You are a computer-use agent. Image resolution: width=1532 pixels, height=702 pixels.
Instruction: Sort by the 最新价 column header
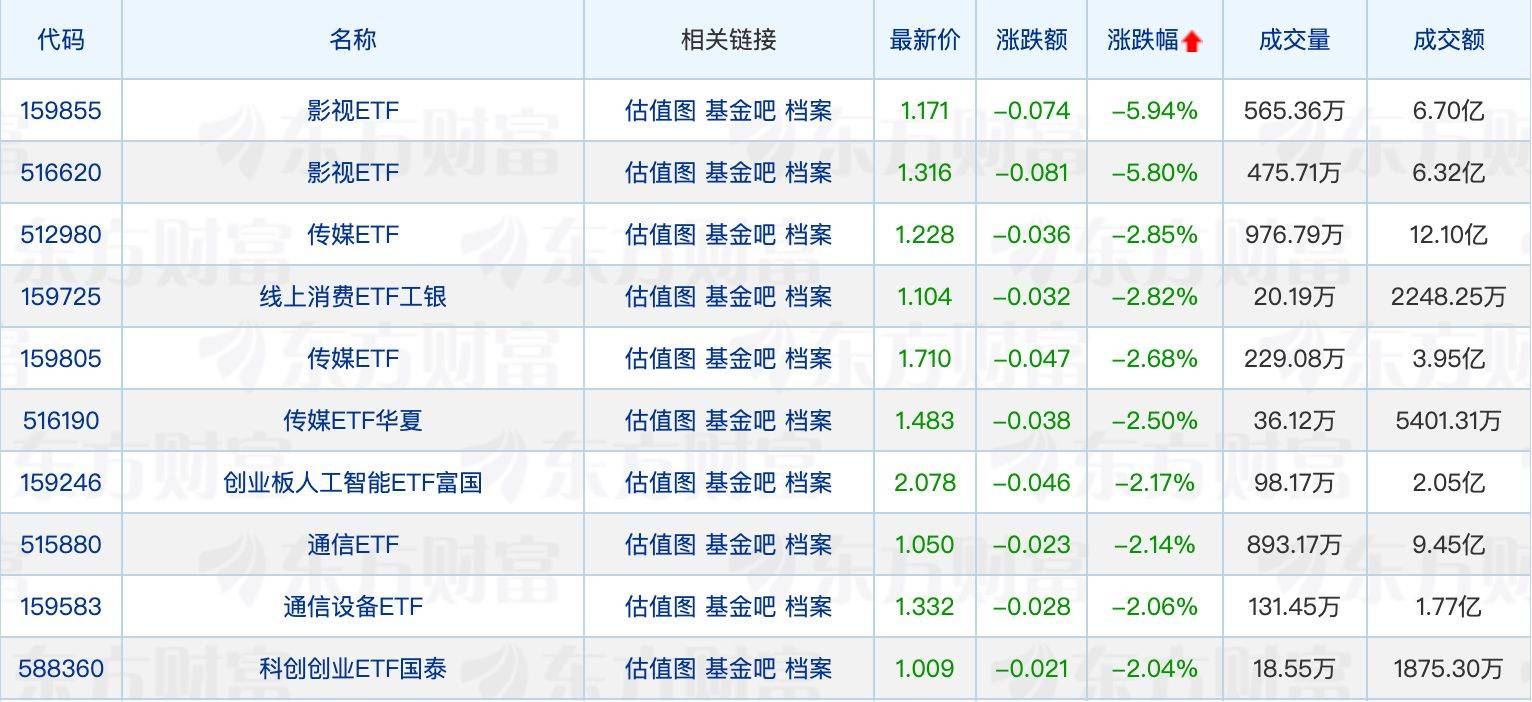tap(924, 40)
